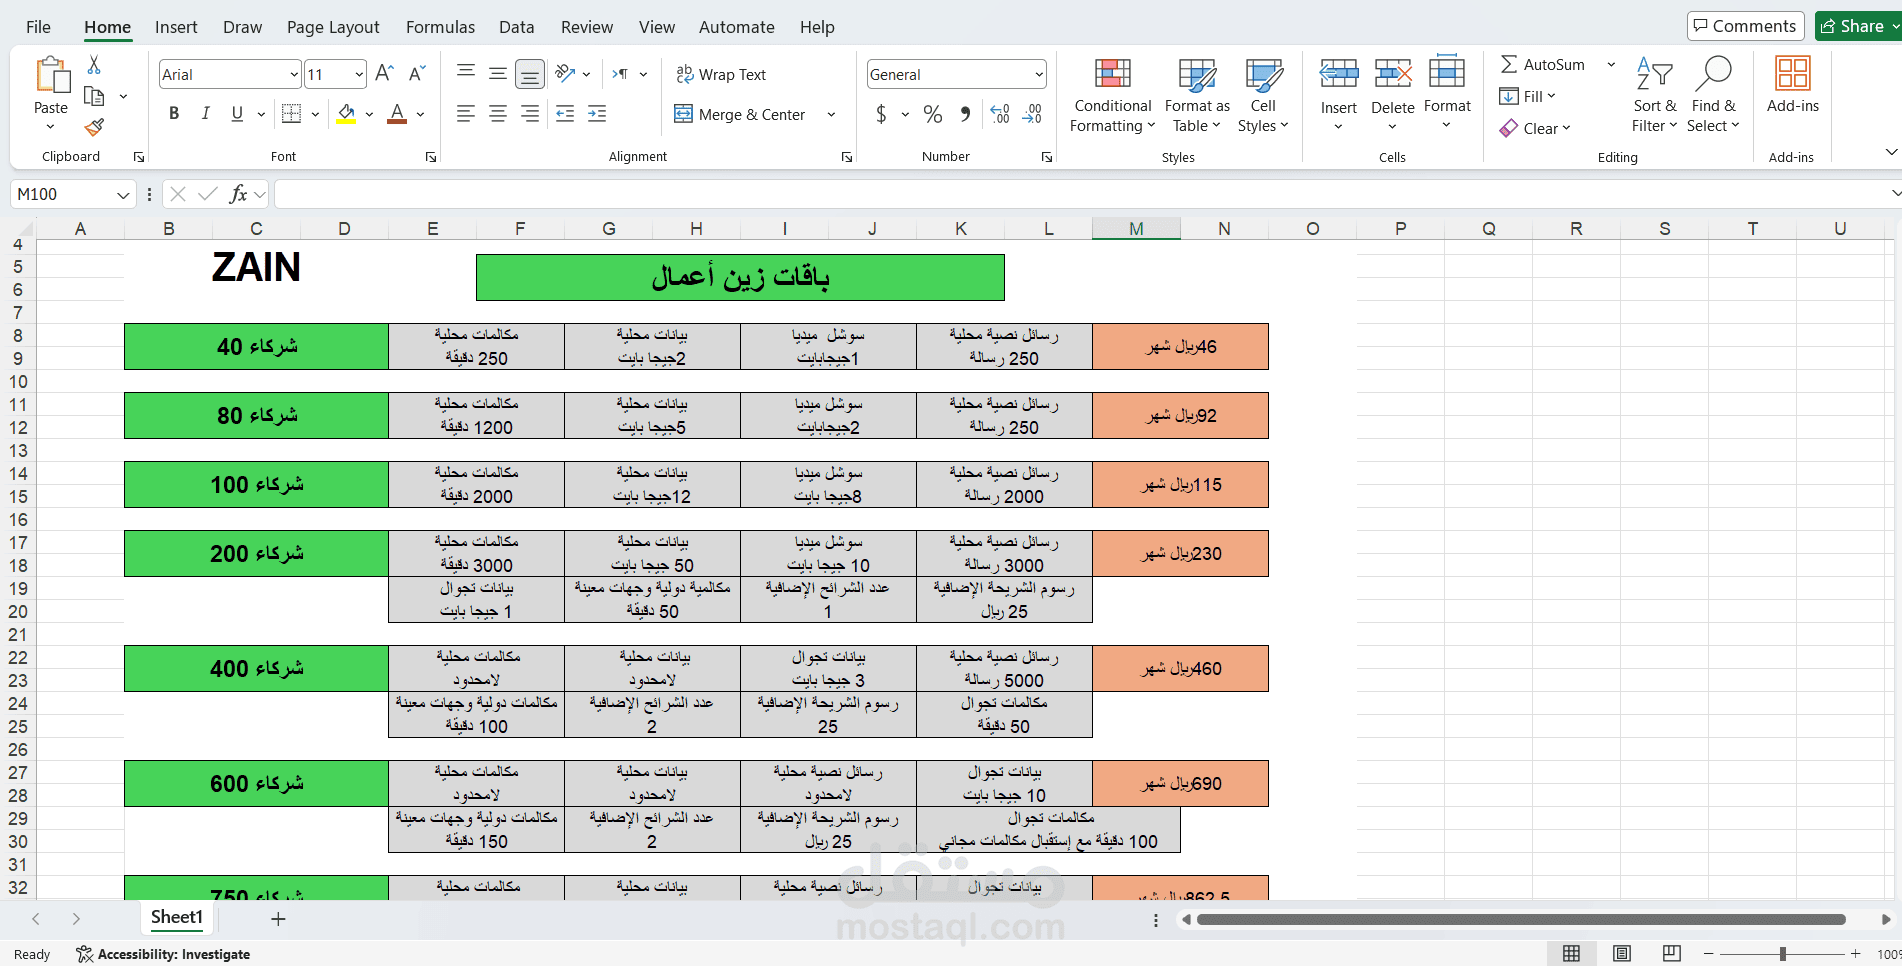Click the Percent Style button
Viewport: 1902px width, 966px height.
tap(933, 114)
